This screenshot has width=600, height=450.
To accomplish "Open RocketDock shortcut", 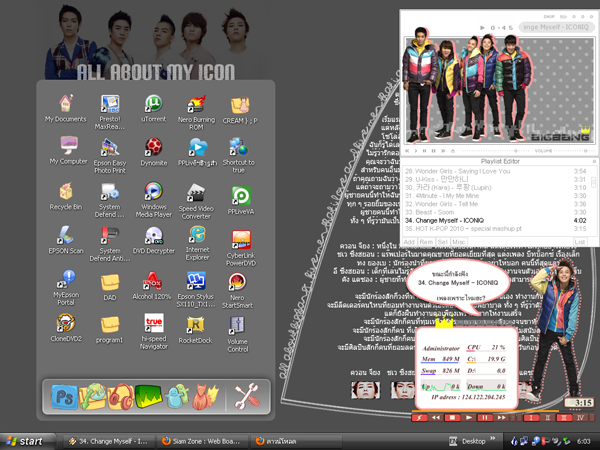I will point(195,330).
